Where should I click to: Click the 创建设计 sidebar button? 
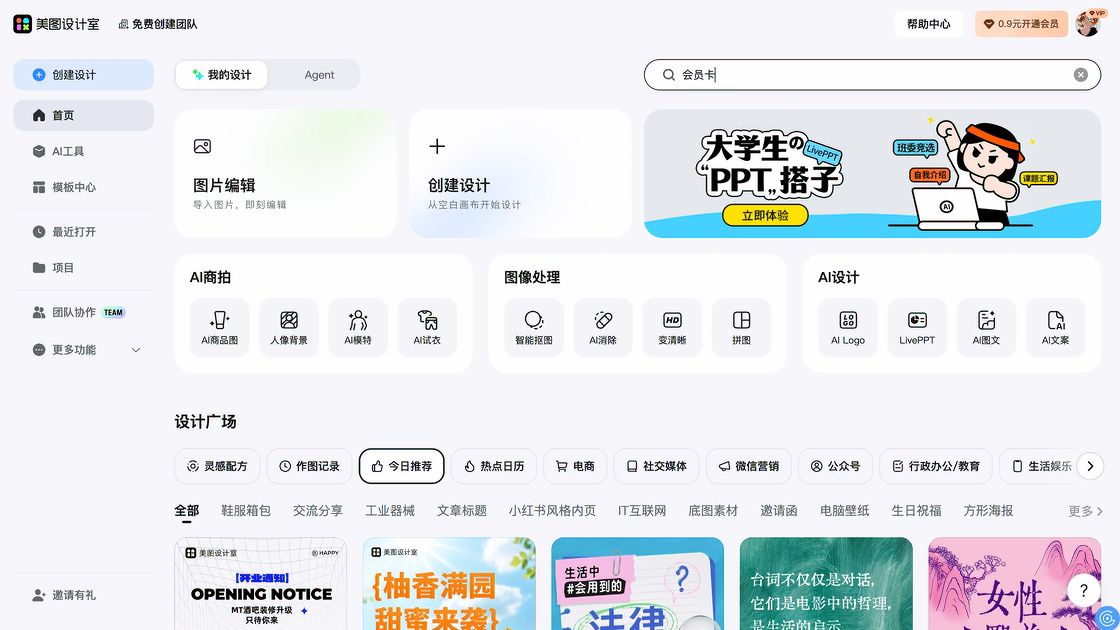coord(84,75)
